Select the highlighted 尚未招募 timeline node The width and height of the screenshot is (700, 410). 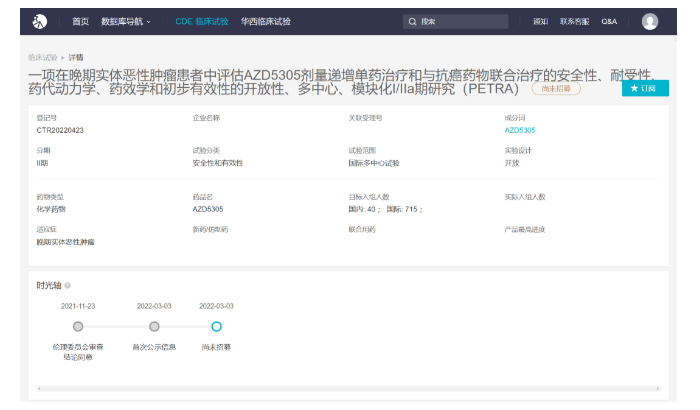pos(216,326)
